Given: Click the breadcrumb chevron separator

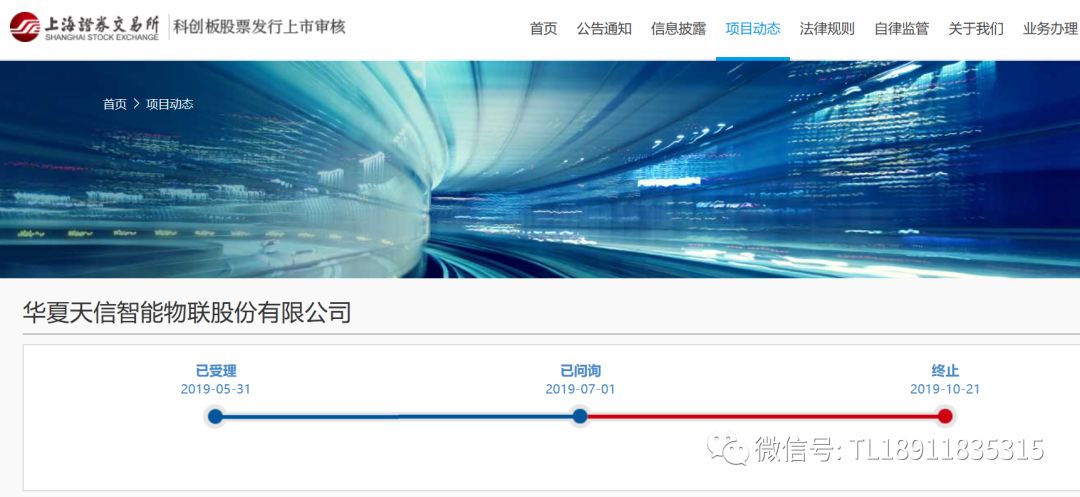Looking at the screenshot, I should click(x=136, y=104).
